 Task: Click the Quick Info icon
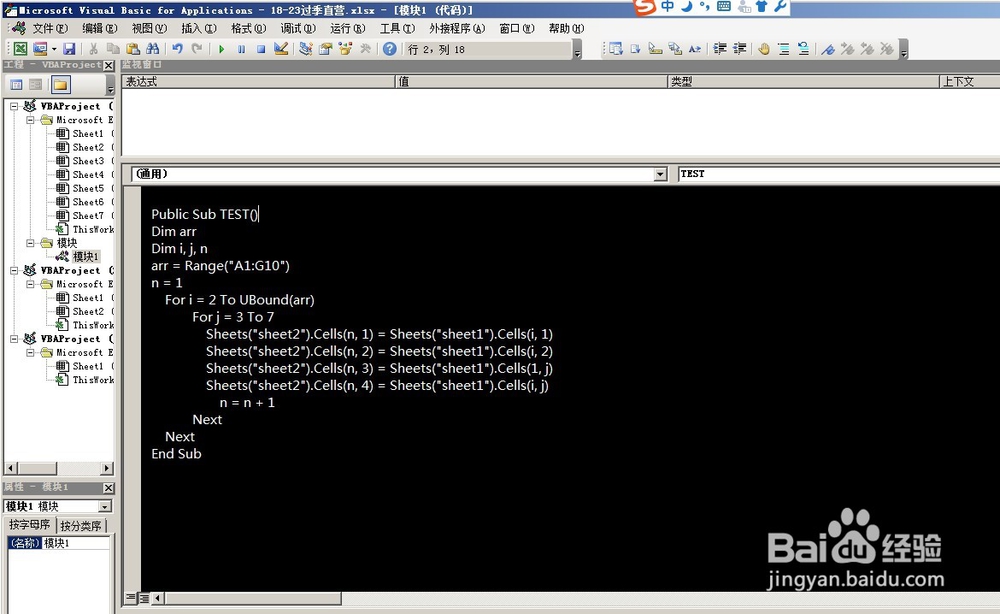[x=655, y=49]
